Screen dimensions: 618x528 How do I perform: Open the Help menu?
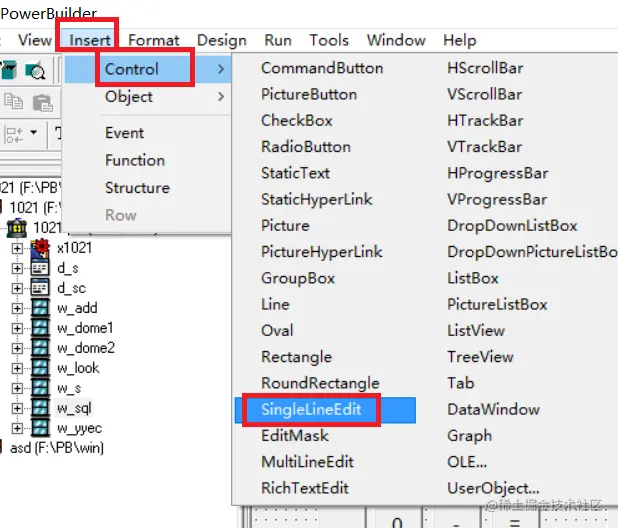coord(460,40)
